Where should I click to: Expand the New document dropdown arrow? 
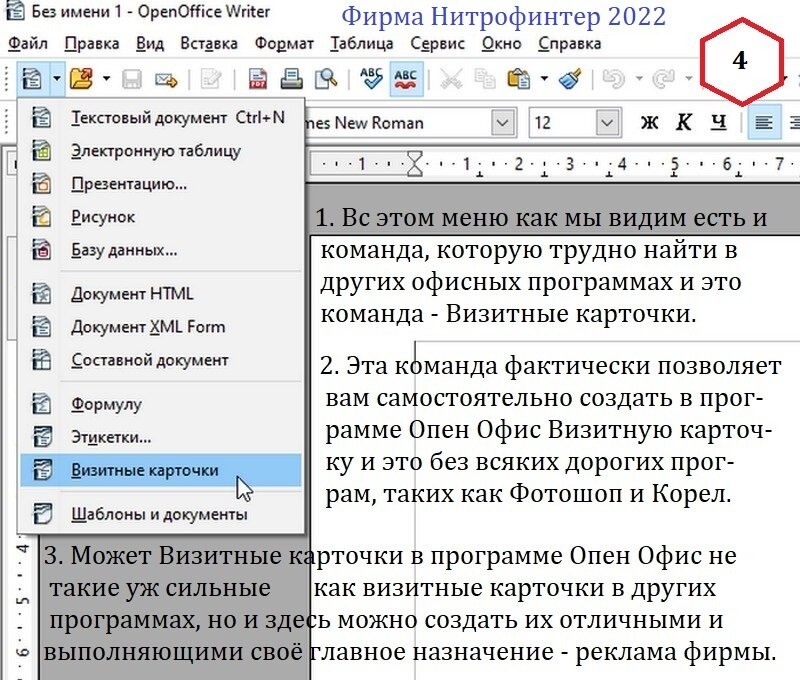point(56,79)
